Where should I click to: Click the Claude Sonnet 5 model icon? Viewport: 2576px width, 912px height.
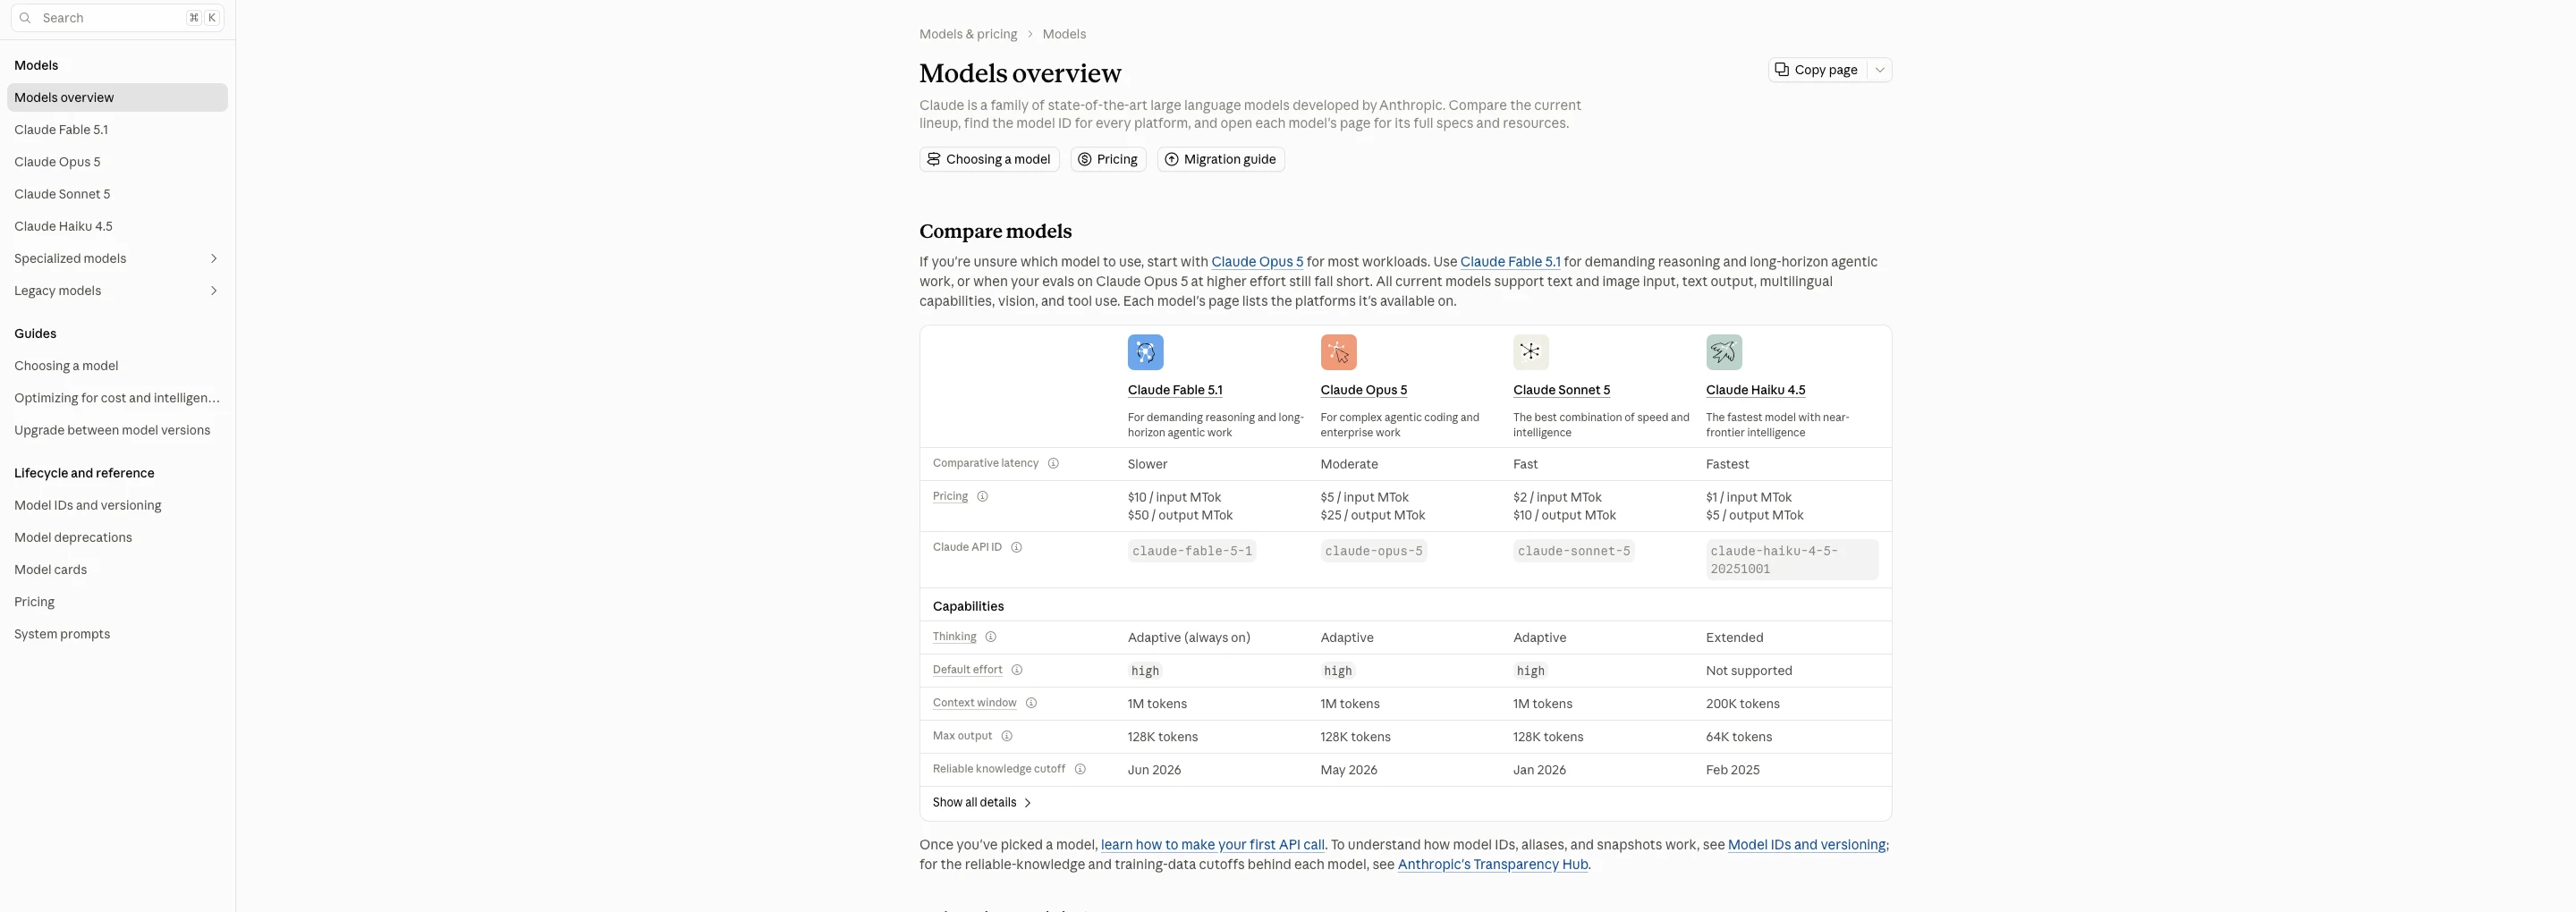[x=1531, y=352]
